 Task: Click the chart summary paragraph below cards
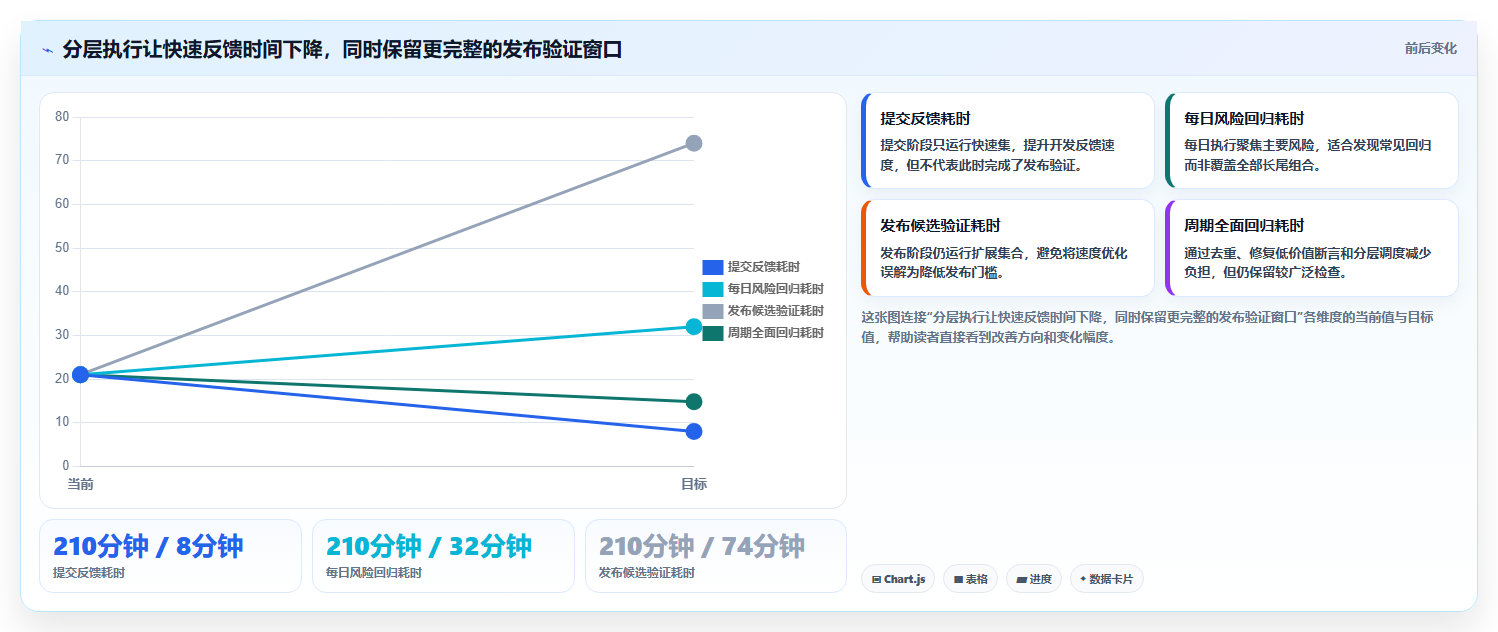1150,327
